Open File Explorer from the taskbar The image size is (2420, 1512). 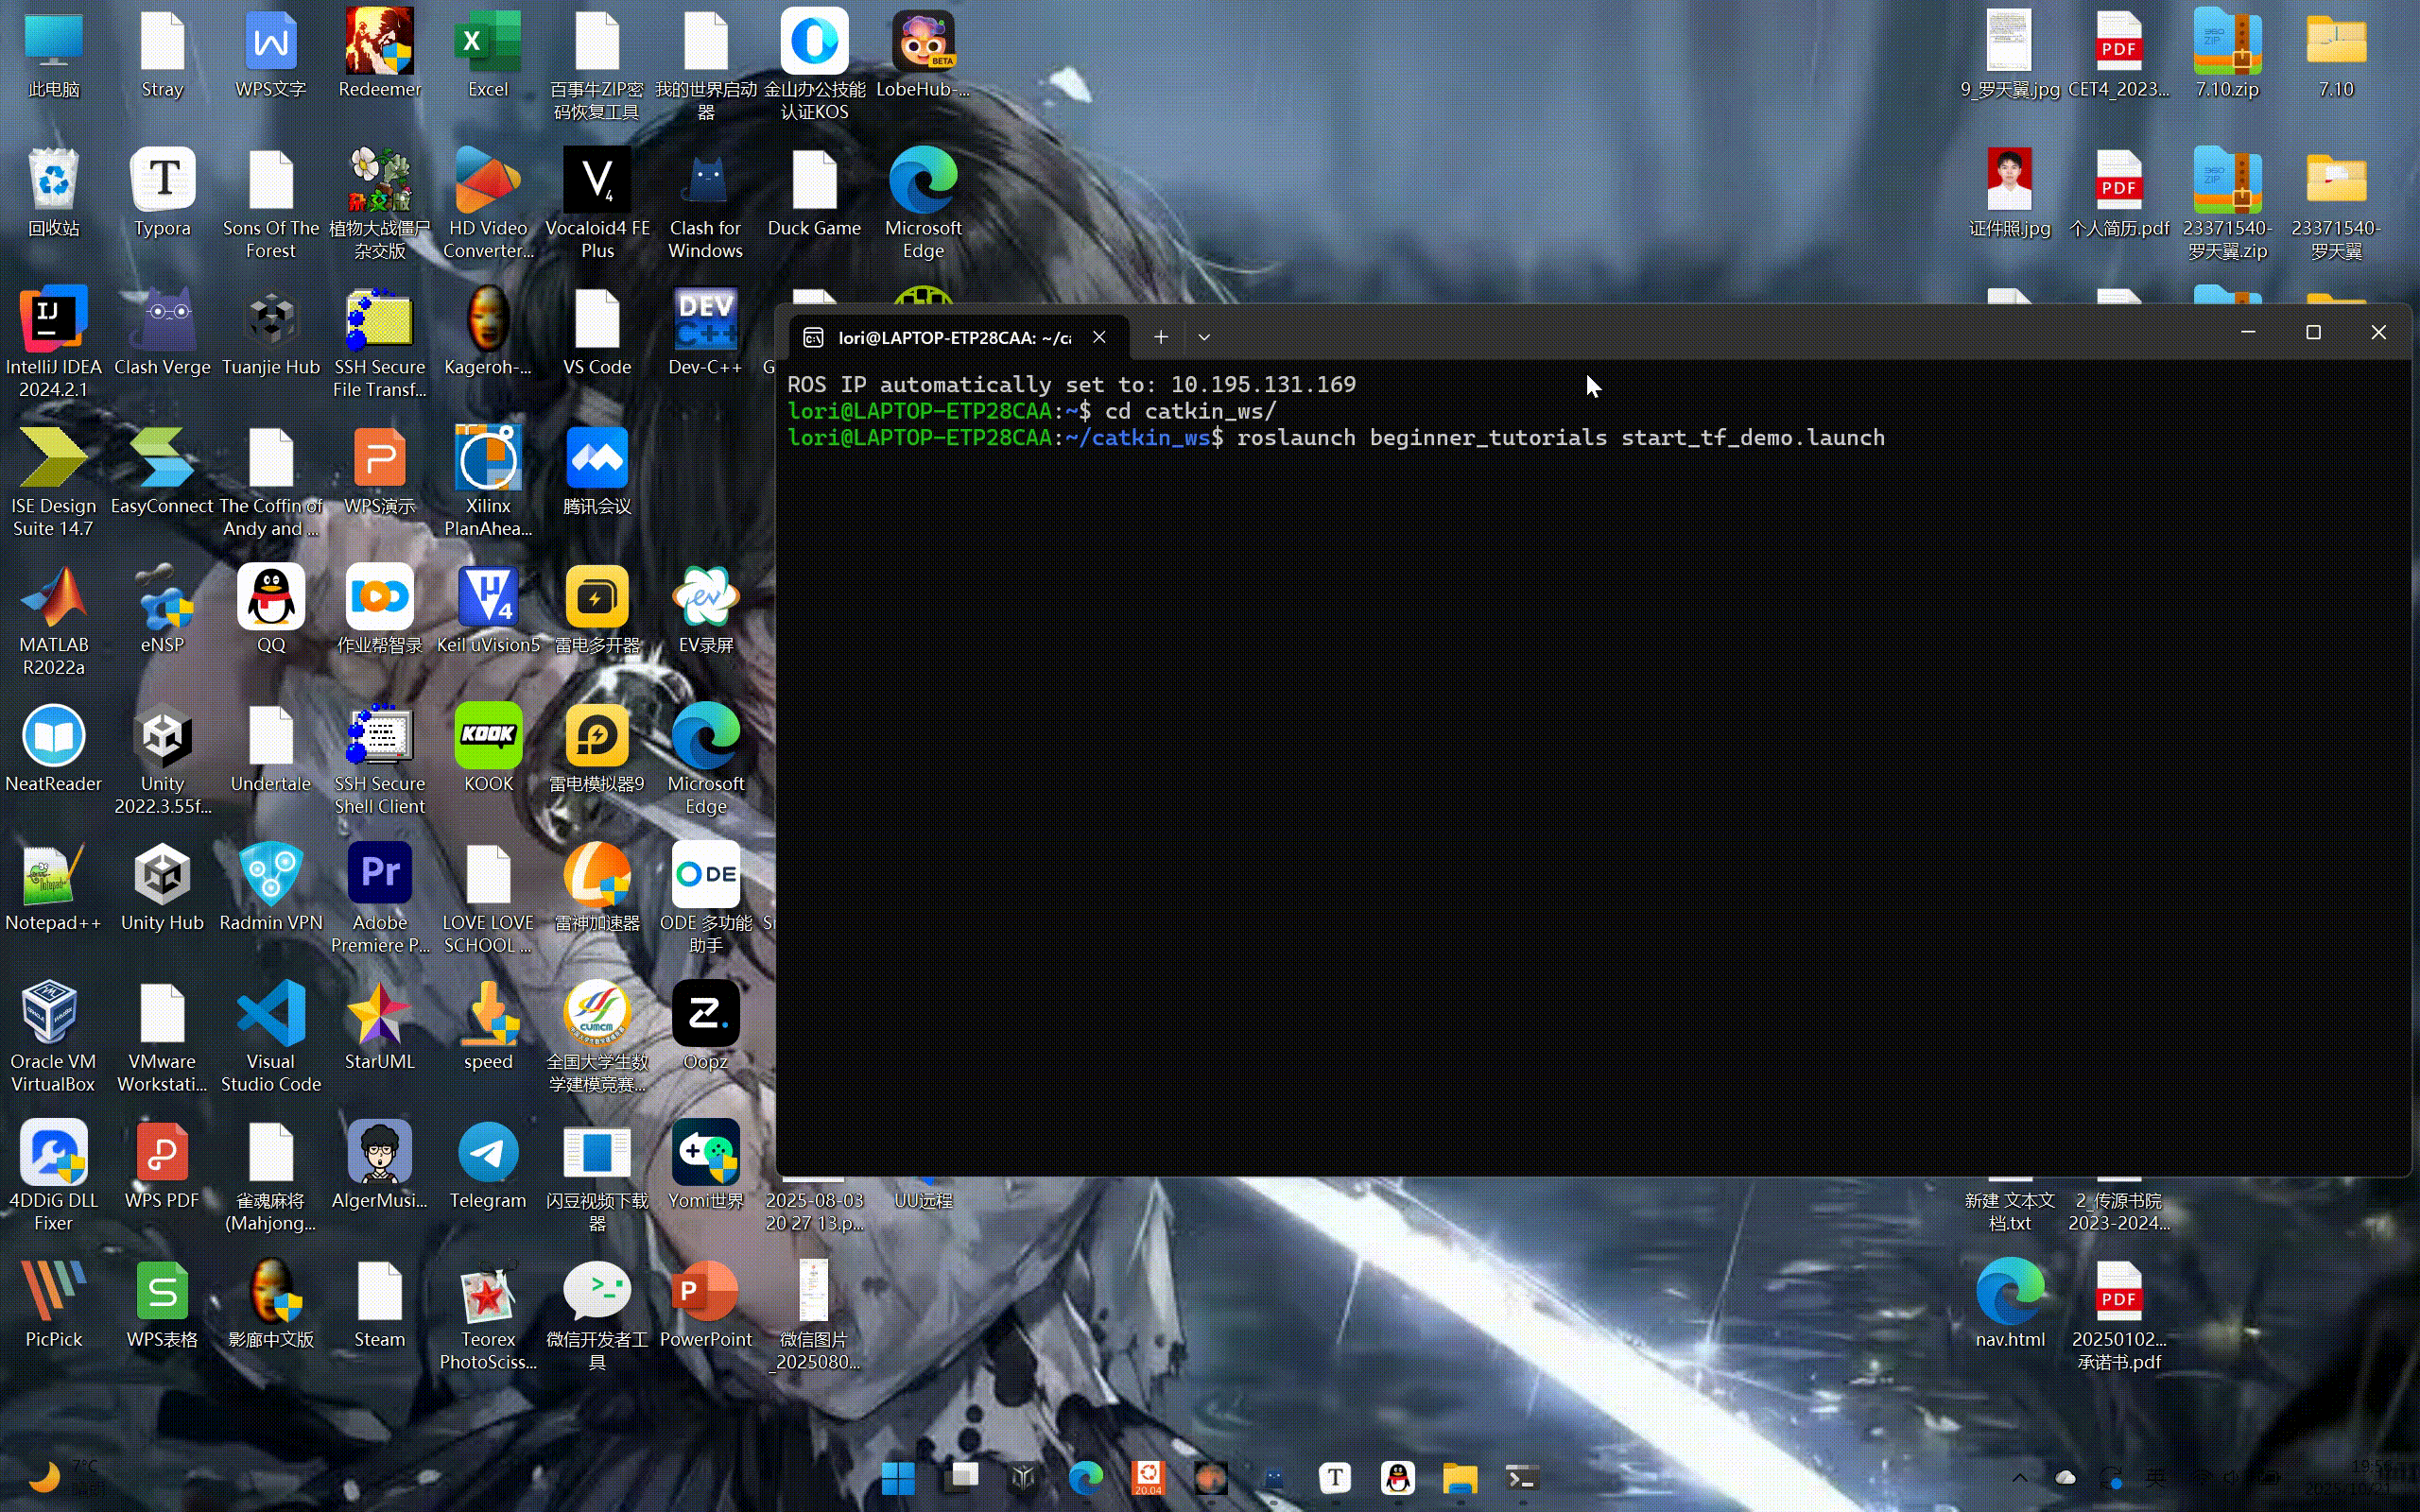(1460, 1477)
